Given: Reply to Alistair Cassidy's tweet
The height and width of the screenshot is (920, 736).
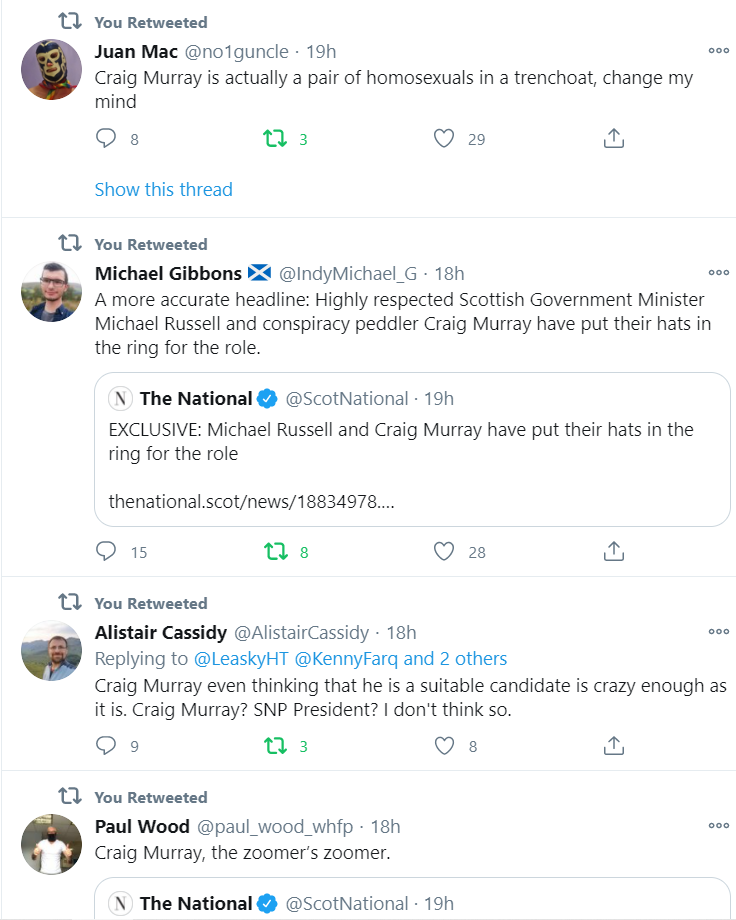Looking at the screenshot, I should click(106, 745).
